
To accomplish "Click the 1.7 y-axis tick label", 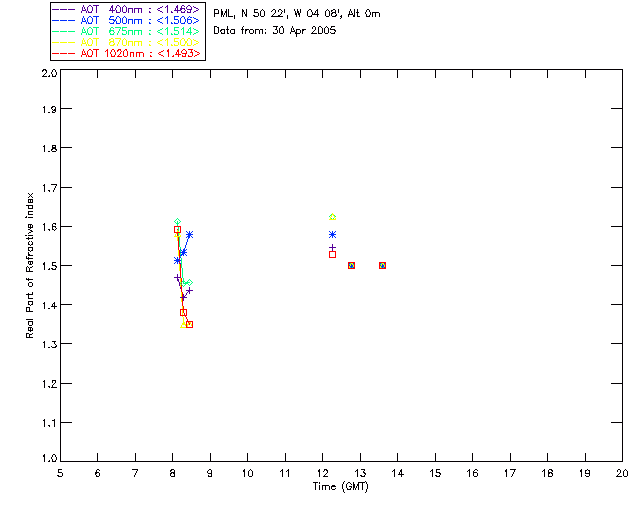I will [49, 188].
